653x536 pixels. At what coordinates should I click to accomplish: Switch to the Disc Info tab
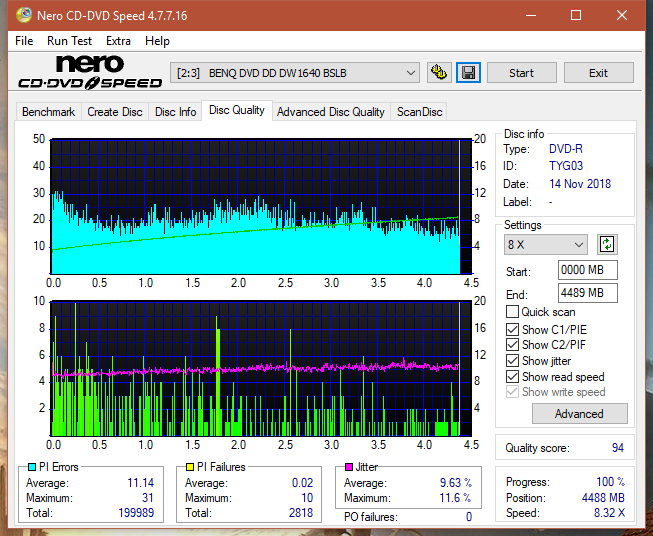tap(175, 112)
